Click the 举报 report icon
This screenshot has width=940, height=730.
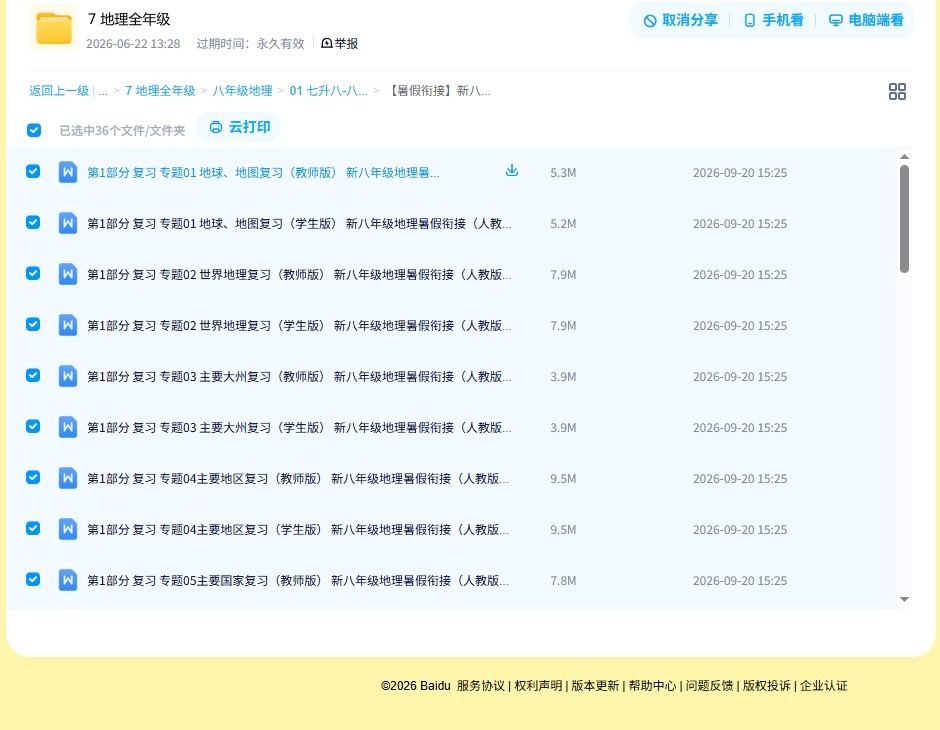[327, 43]
